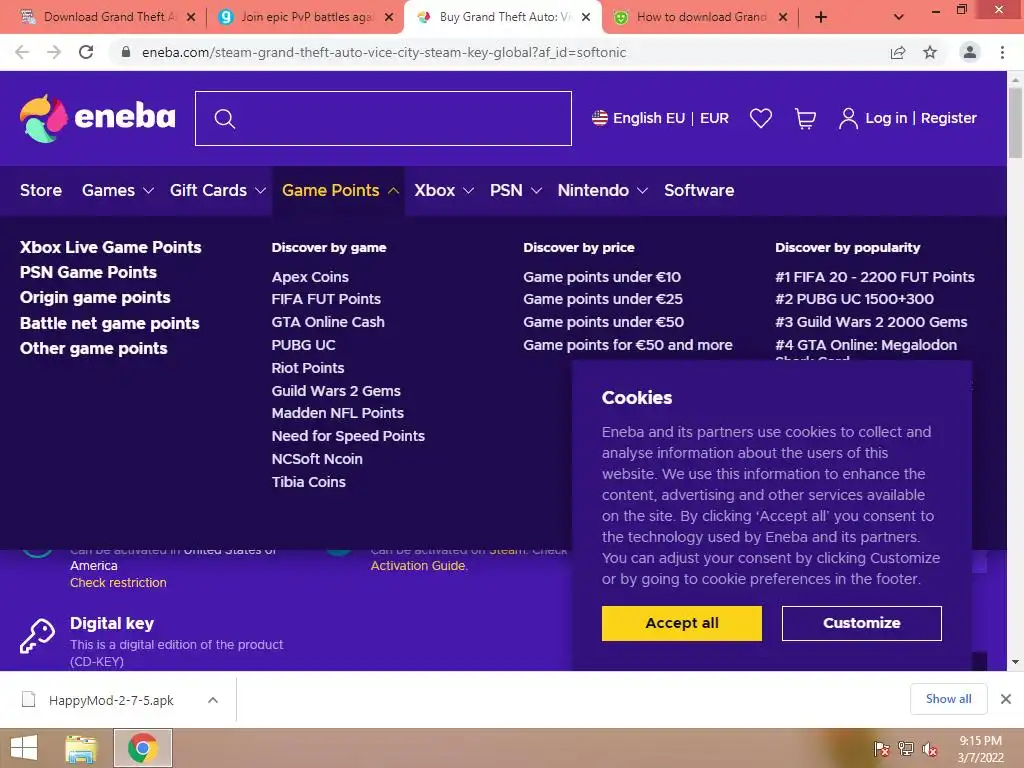Image resolution: width=1024 pixels, height=768 pixels.
Task: Open the wishlist heart icon
Action: click(761, 118)
